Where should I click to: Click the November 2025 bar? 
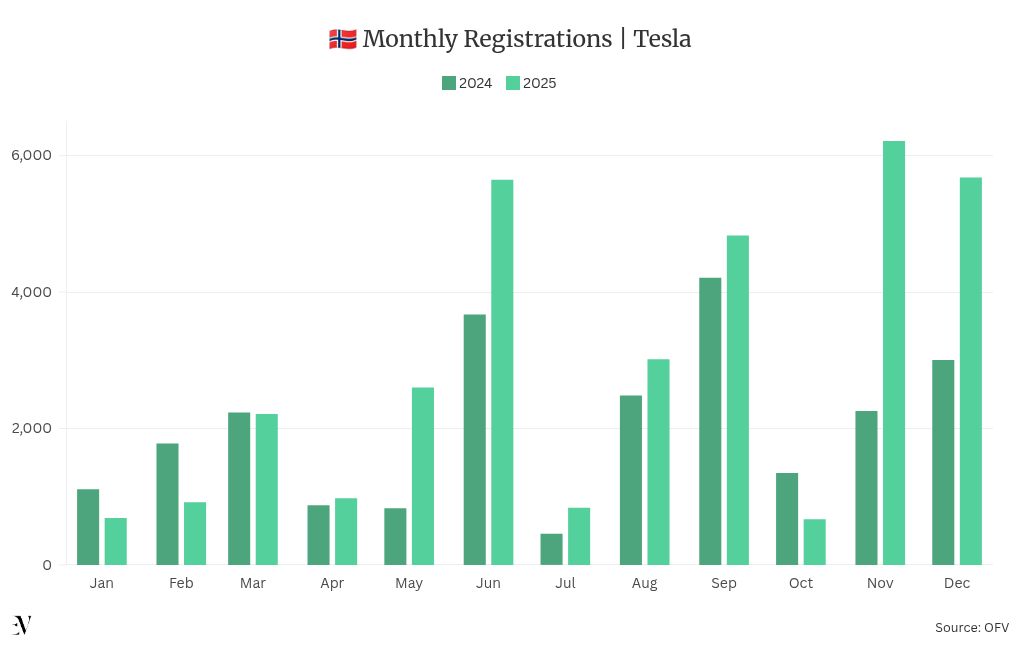pyautogui.click(x=894, y=353)
